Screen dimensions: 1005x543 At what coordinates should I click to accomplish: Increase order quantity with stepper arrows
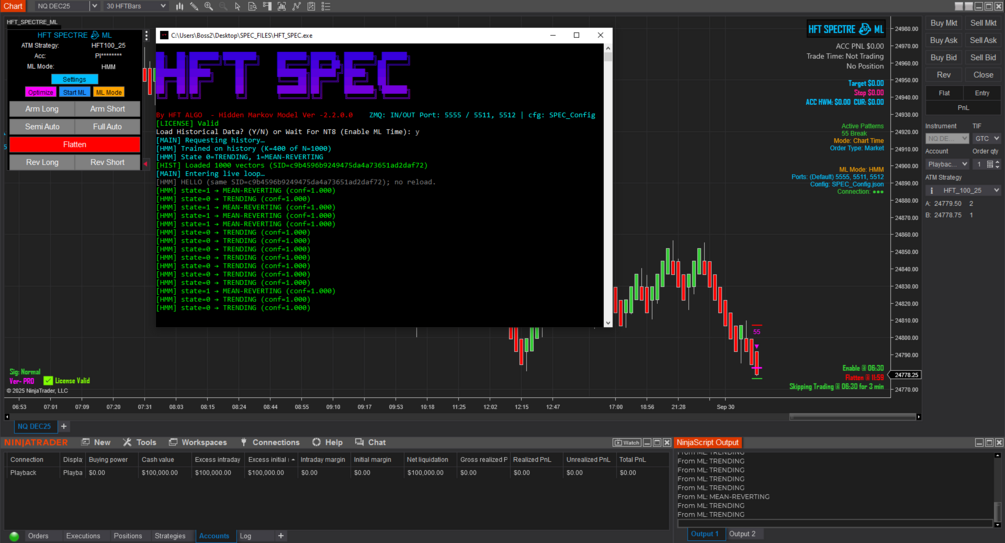coord(997,162)
